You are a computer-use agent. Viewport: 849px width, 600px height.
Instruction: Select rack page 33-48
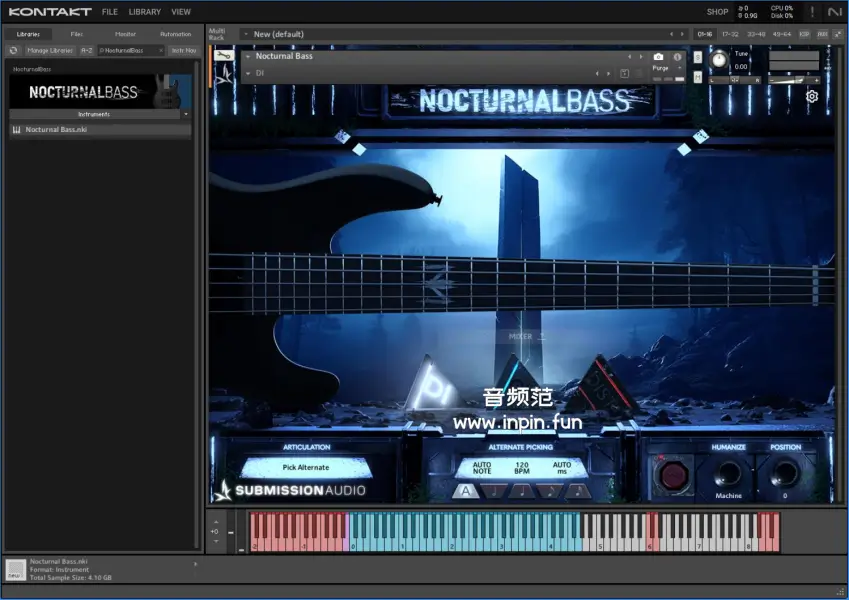coord(756,34)
